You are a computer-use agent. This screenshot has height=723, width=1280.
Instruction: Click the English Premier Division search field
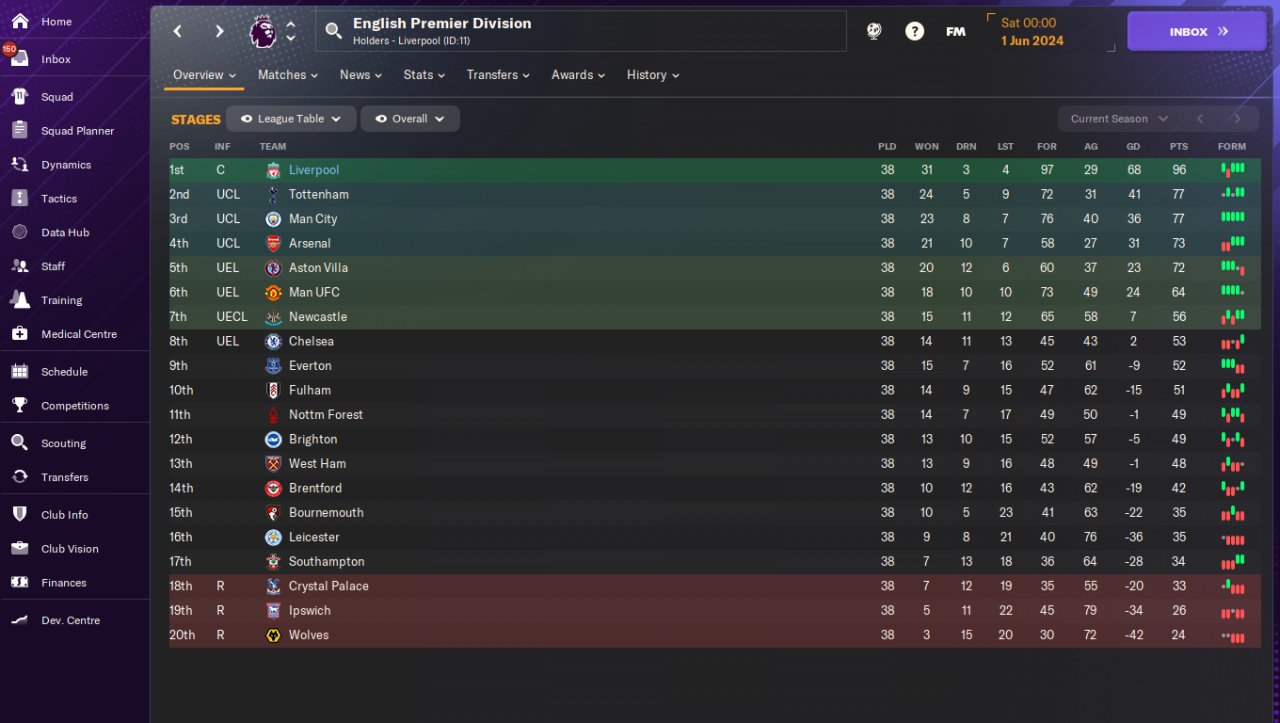coord(581,31)
